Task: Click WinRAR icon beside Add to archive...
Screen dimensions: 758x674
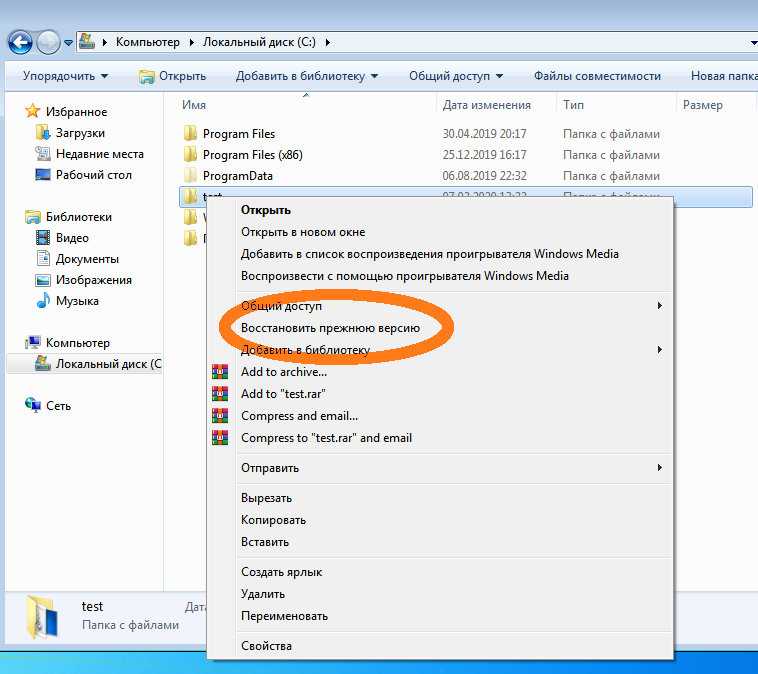Action: (220, 371)
